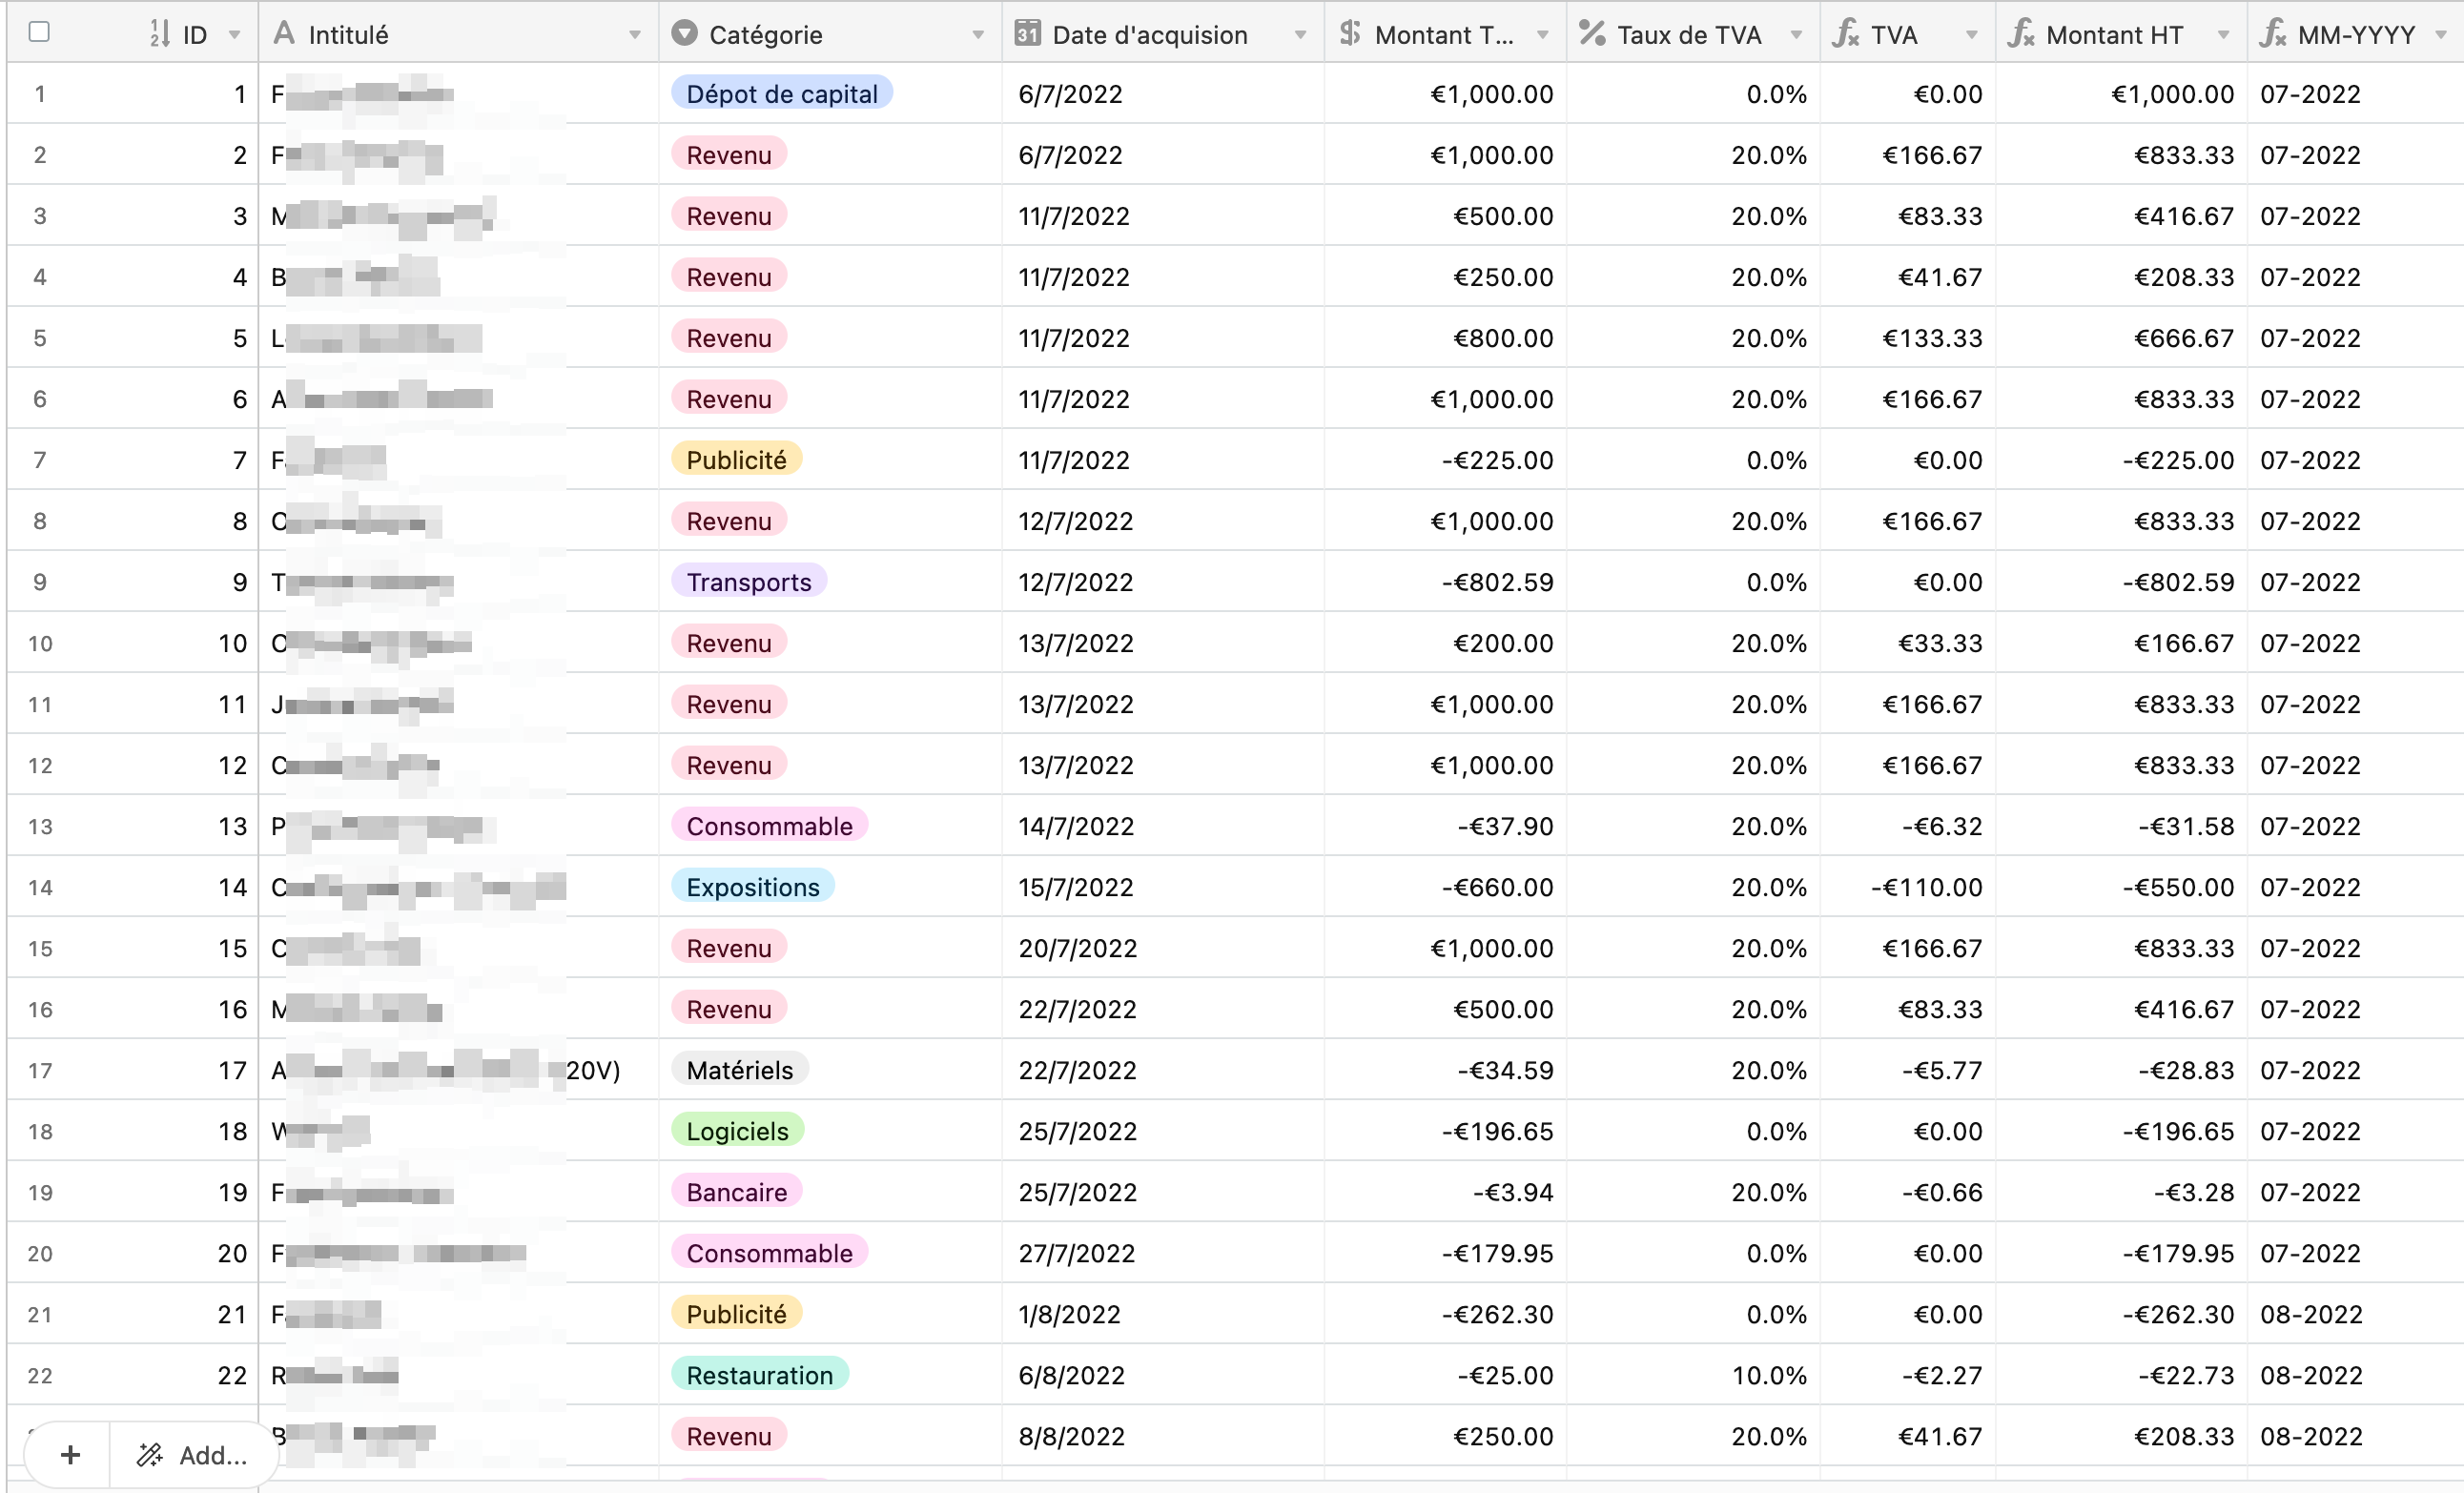Open the TVA column dropdown arrow

[x=1972, y=35]
